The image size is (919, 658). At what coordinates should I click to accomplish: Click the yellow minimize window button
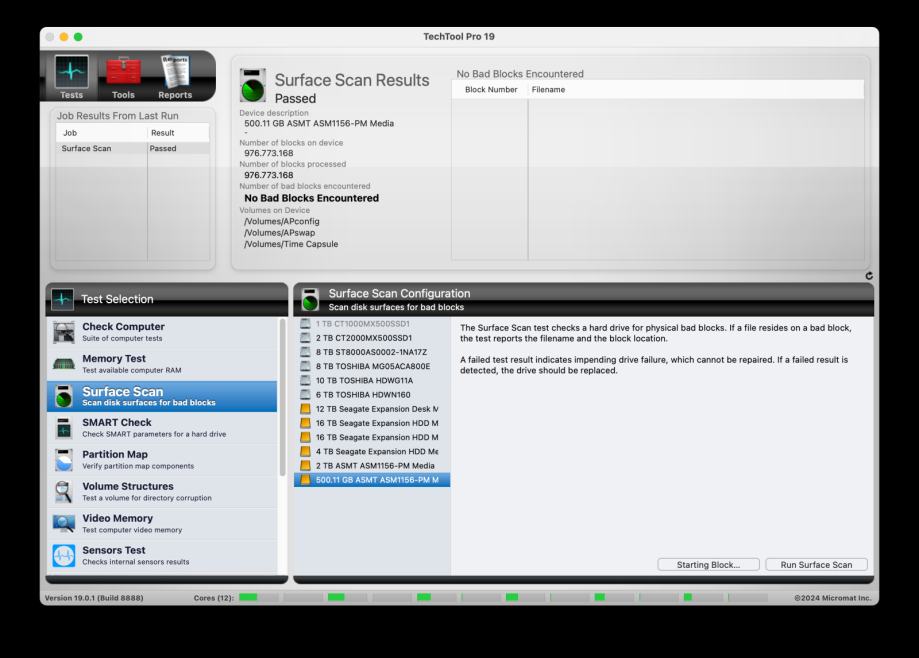64,36
